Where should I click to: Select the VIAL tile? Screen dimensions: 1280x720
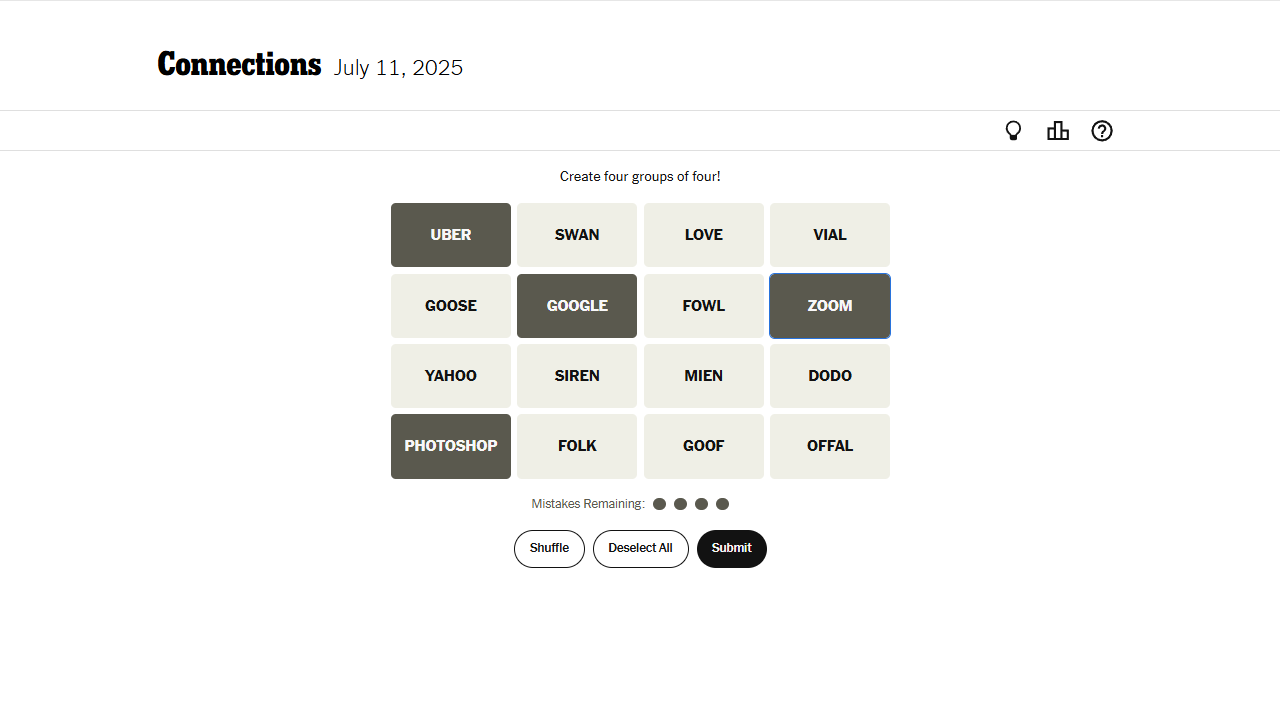coord(830,235)
